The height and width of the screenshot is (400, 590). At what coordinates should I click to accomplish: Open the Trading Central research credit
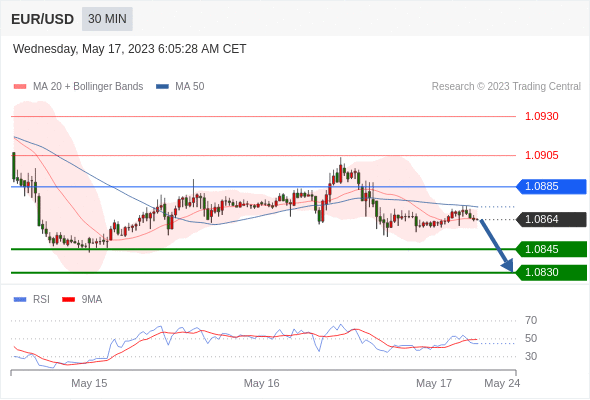coord(506,87)
